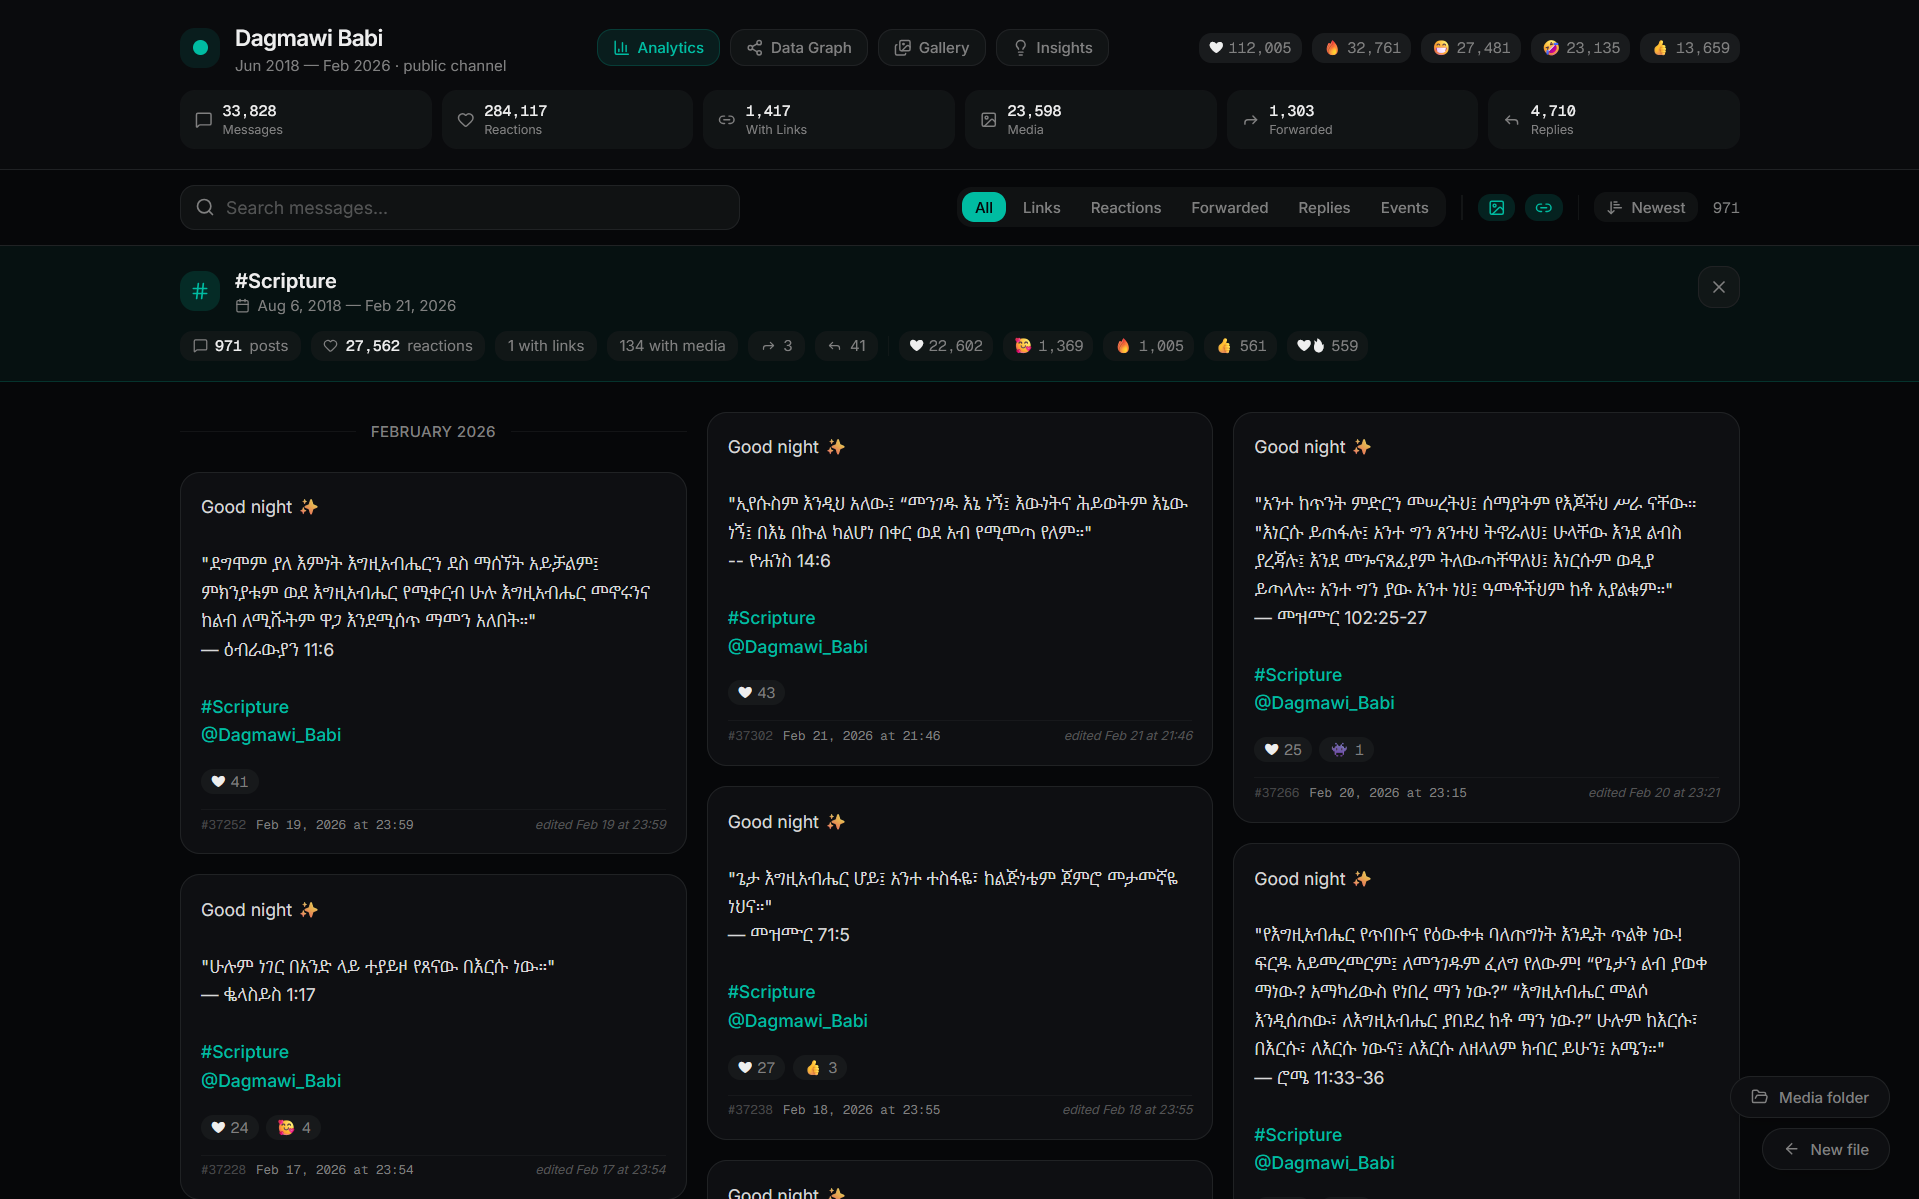
Task: Open the Insights tab
Action: pyautogui.click(x=1052, y=48)
